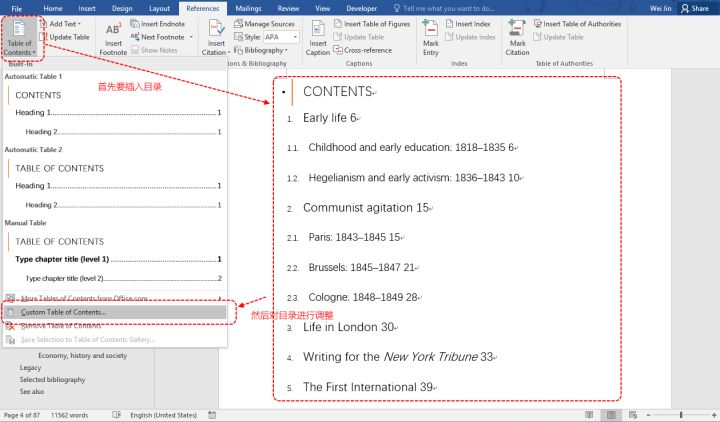This screenshot has height=422, width=720.
Task: Open the Table of Contents dropdown button
Action: tap(19, 38)
